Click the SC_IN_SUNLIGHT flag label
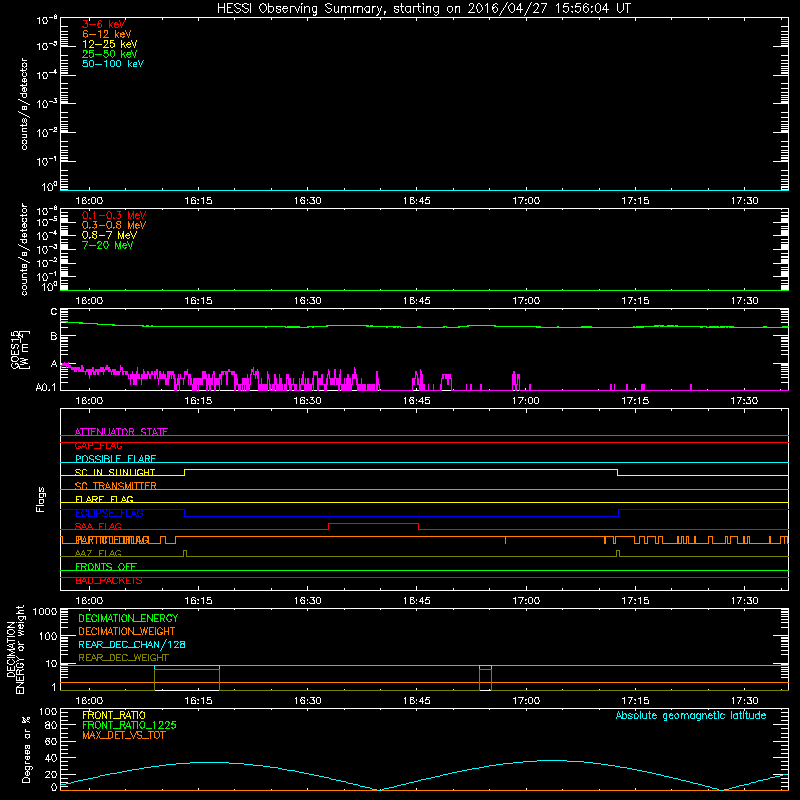800x800 pixels. pos(115,472)
